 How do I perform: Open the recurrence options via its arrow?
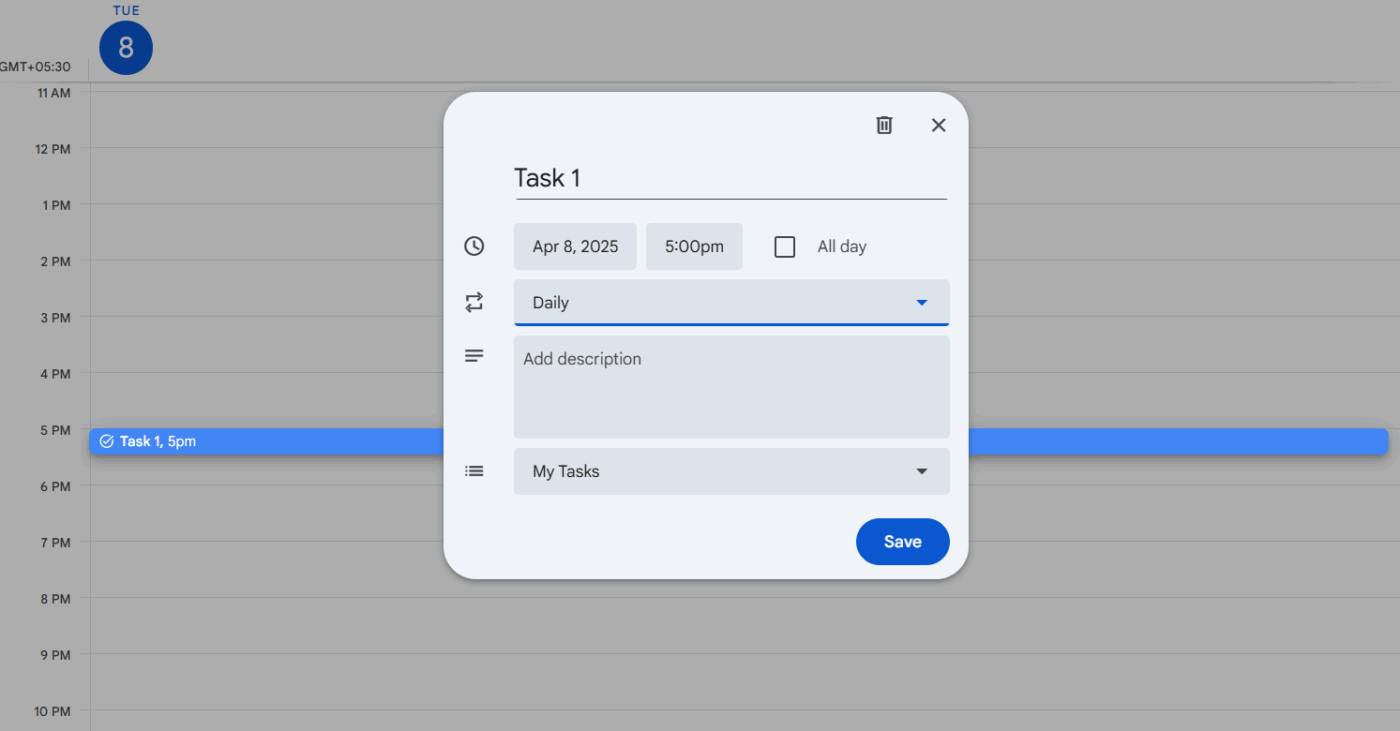920,302
